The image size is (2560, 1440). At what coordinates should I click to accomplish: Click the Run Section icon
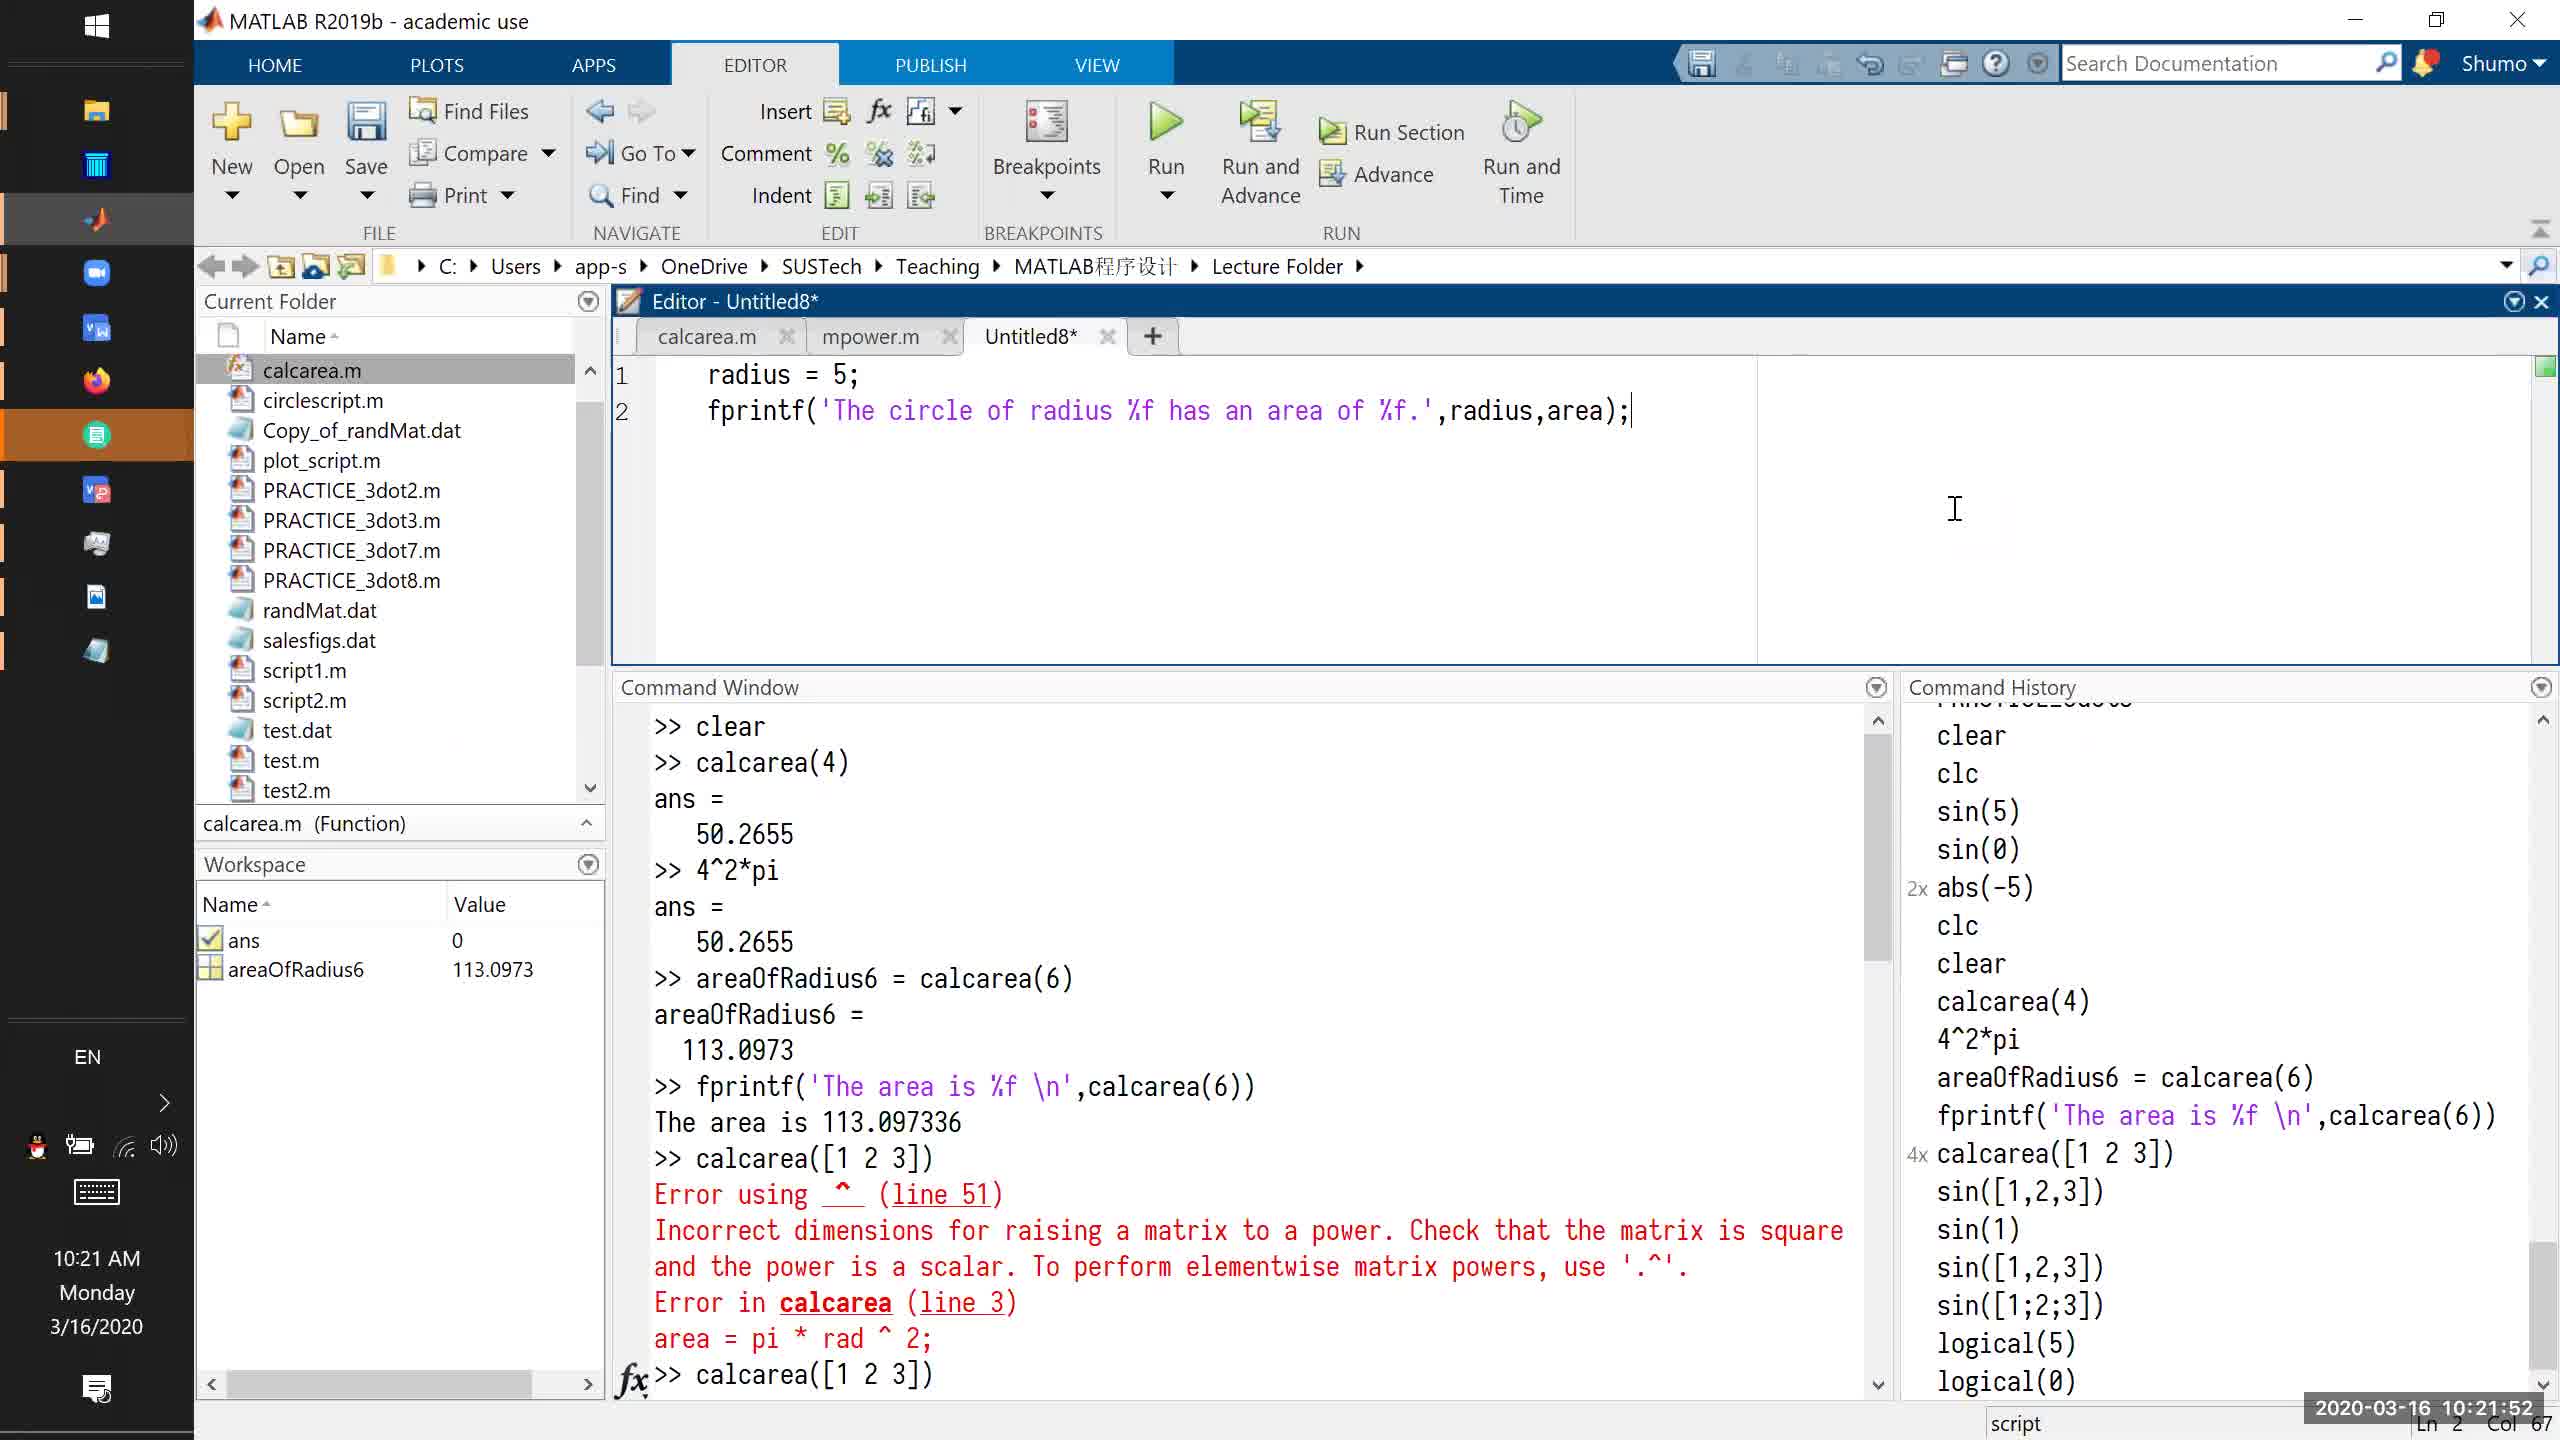click(1331, 132)
